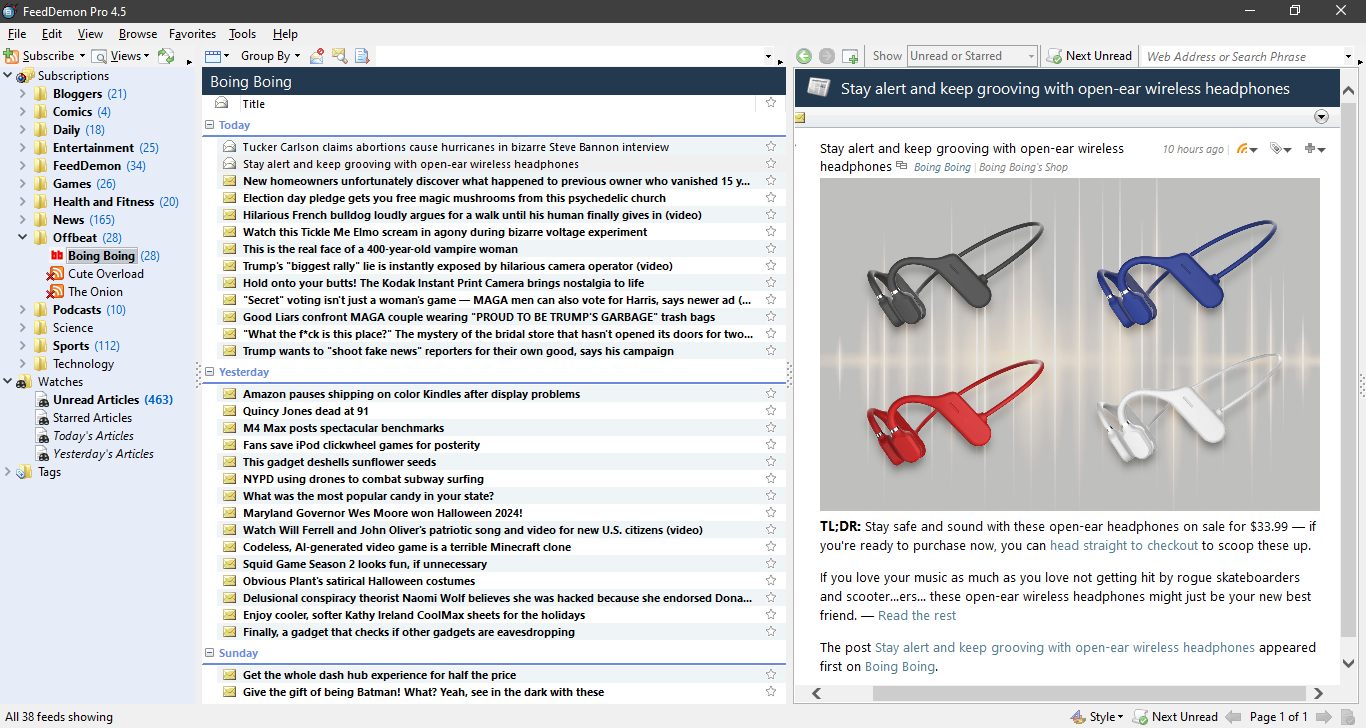Star the Tucker Carlson hurricanes article
The width and height of the screenshot is (1366, 728).
(x=770, y=147)
